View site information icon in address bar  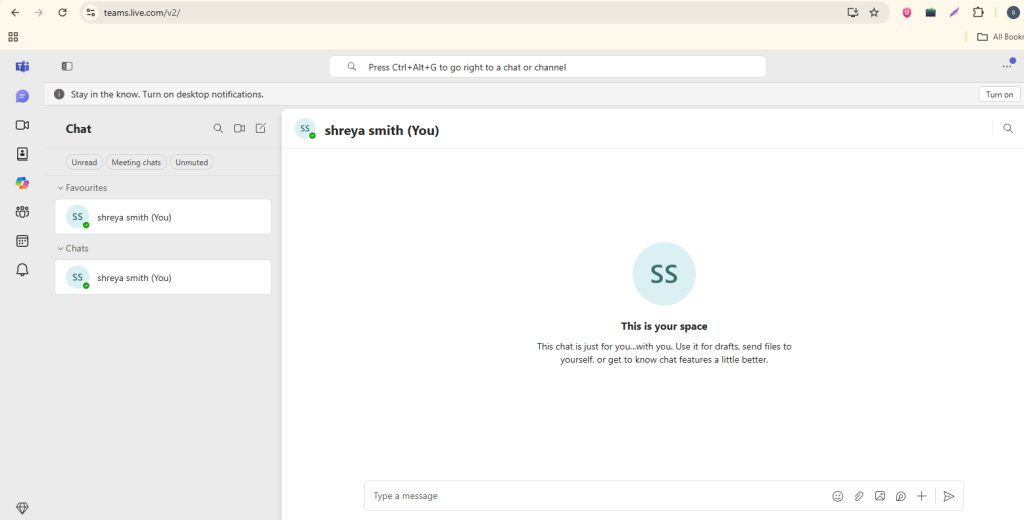(91, 12)
